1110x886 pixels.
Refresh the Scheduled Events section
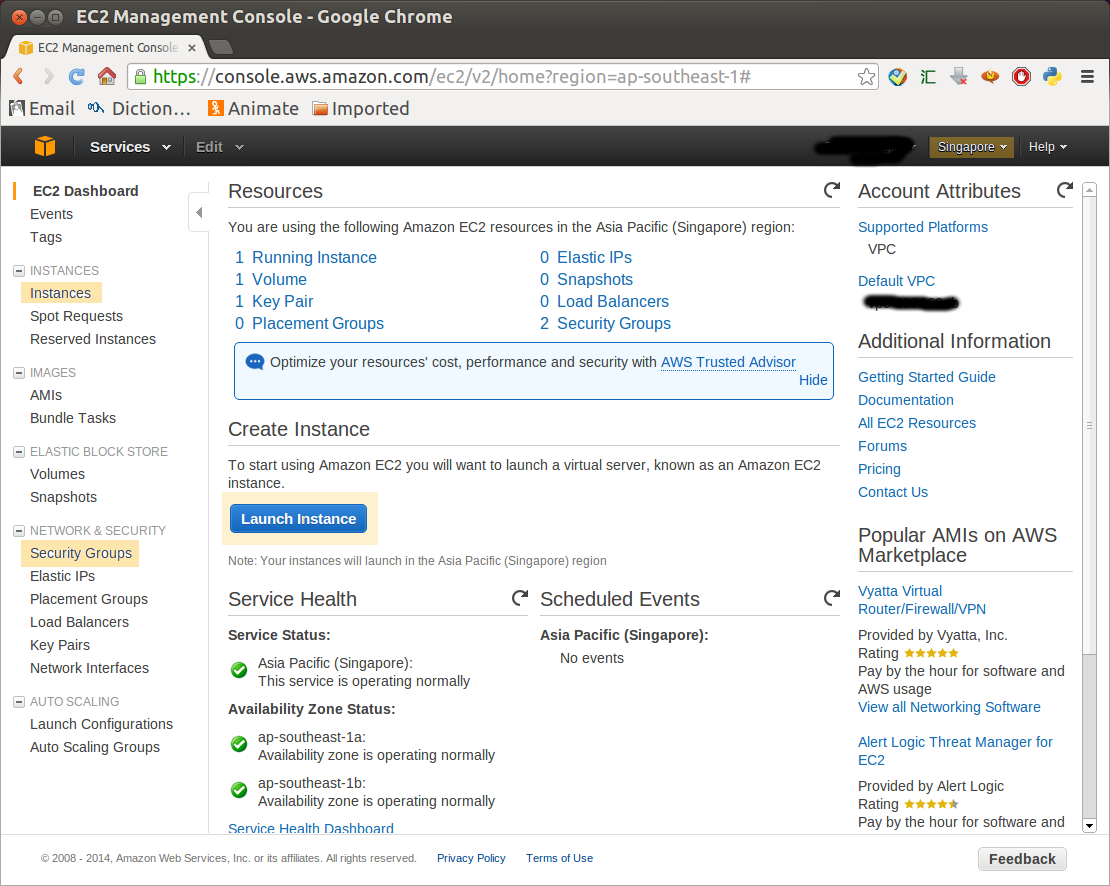tap(831, 598)
